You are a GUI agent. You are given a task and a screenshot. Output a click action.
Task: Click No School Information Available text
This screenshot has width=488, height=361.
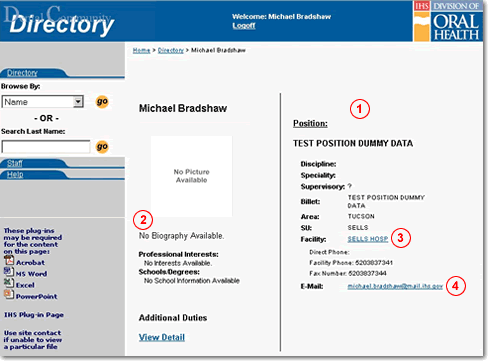click(x=192, y=281)
